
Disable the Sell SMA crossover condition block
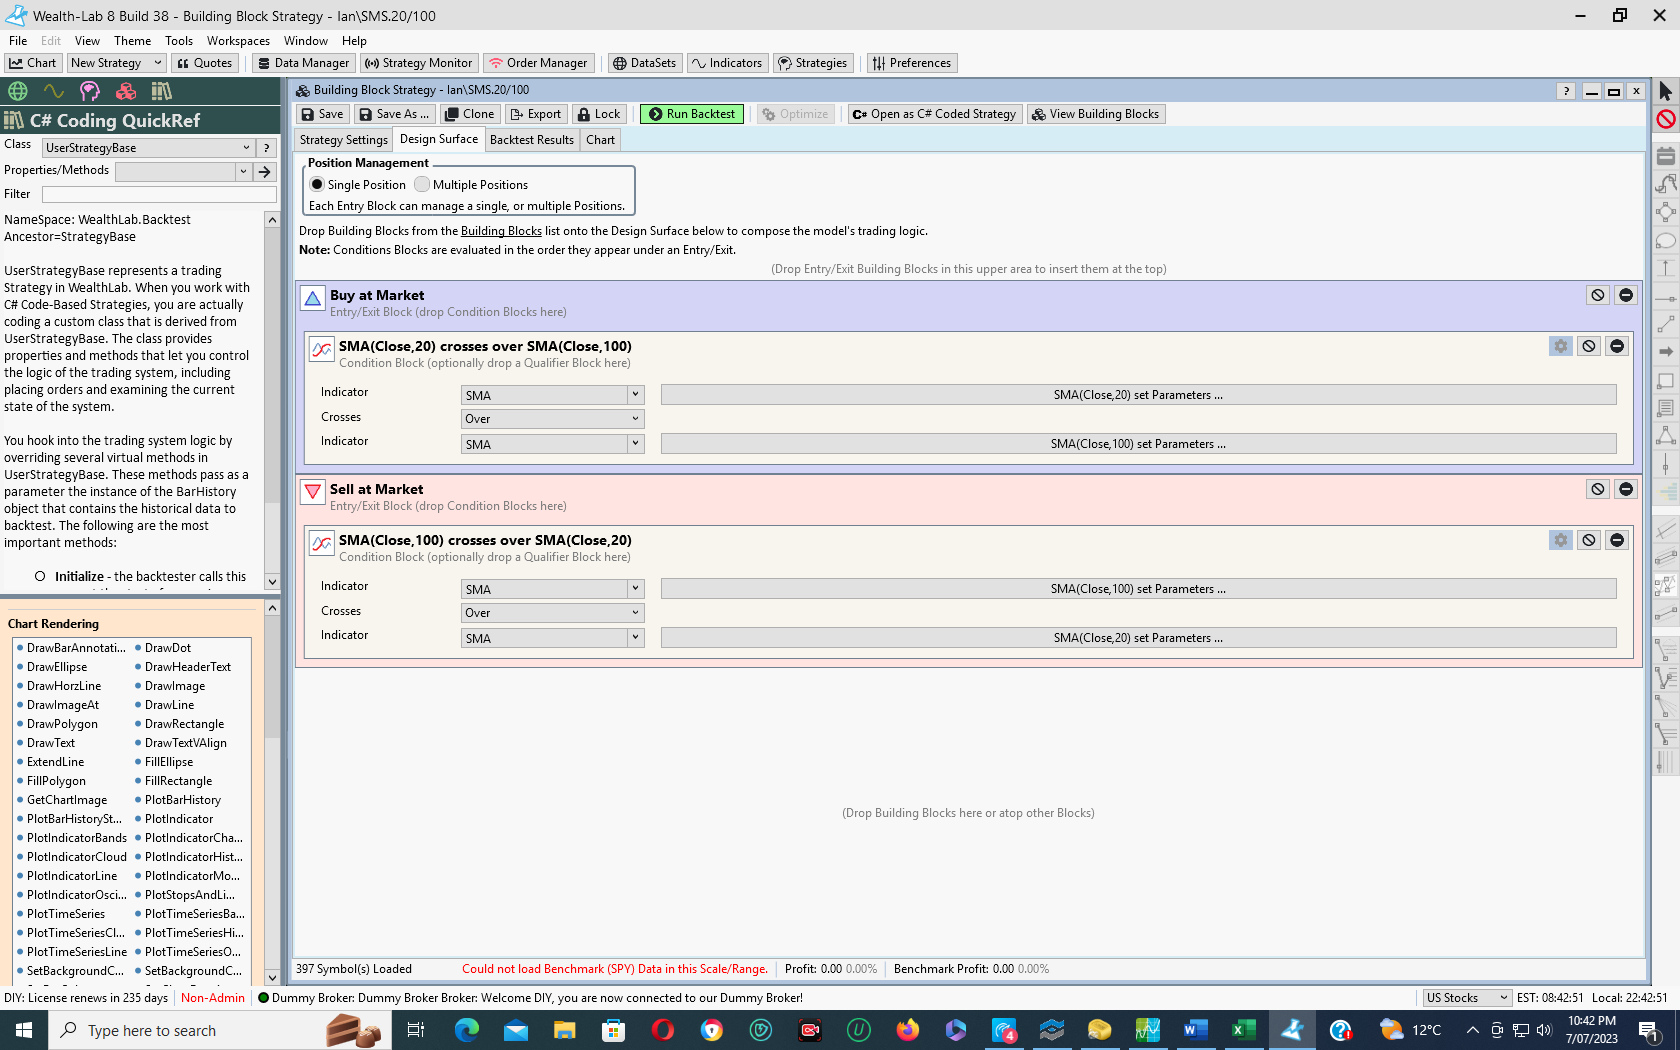tap(1588, 540)
